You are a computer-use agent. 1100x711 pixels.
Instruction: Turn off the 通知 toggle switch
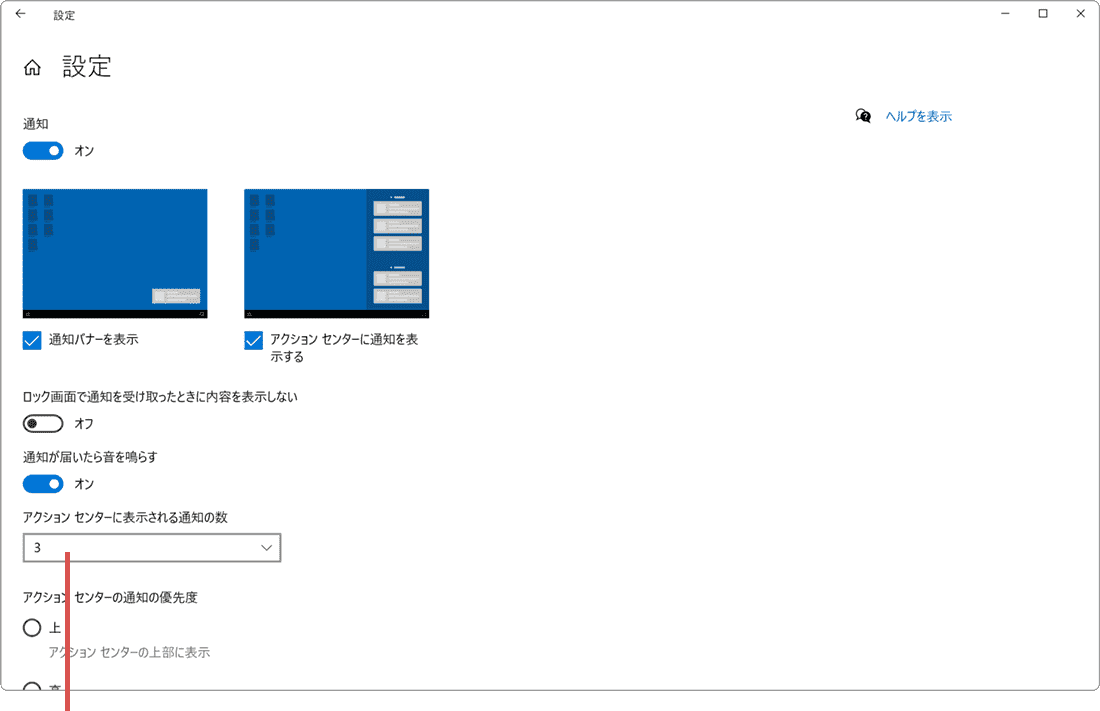point(42,150)
